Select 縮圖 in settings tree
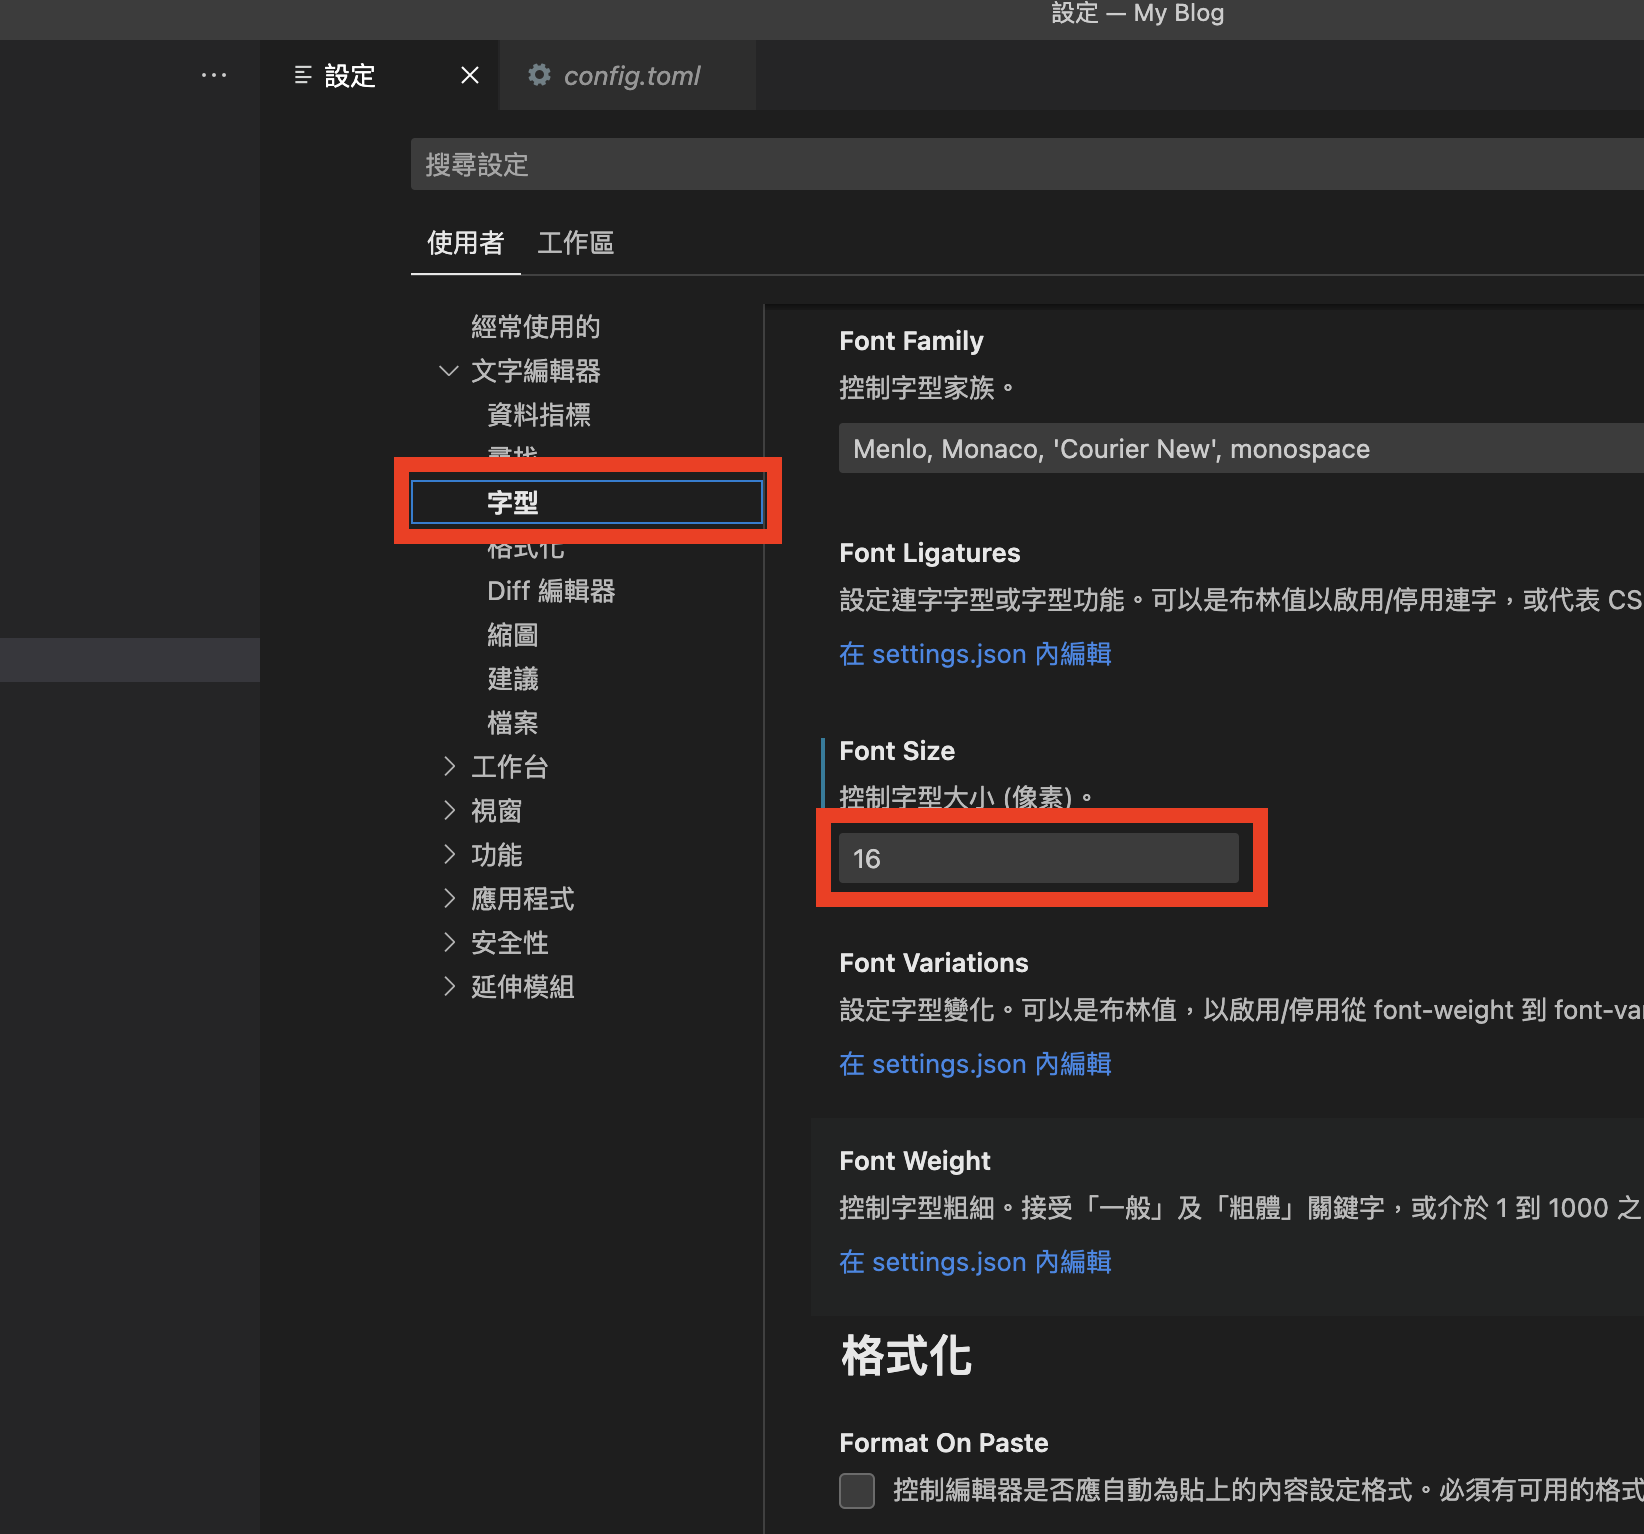The width and height of the screenshot is (1644, 1534). click(512, 635)
